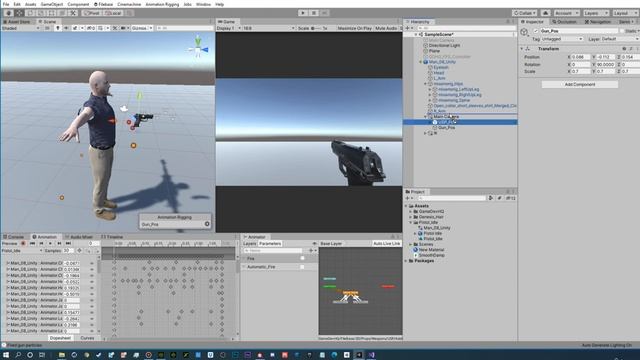Open the Window menu
Image resolution: width=640 pixels, height=360 pixels.
click(x=203, y=4)
